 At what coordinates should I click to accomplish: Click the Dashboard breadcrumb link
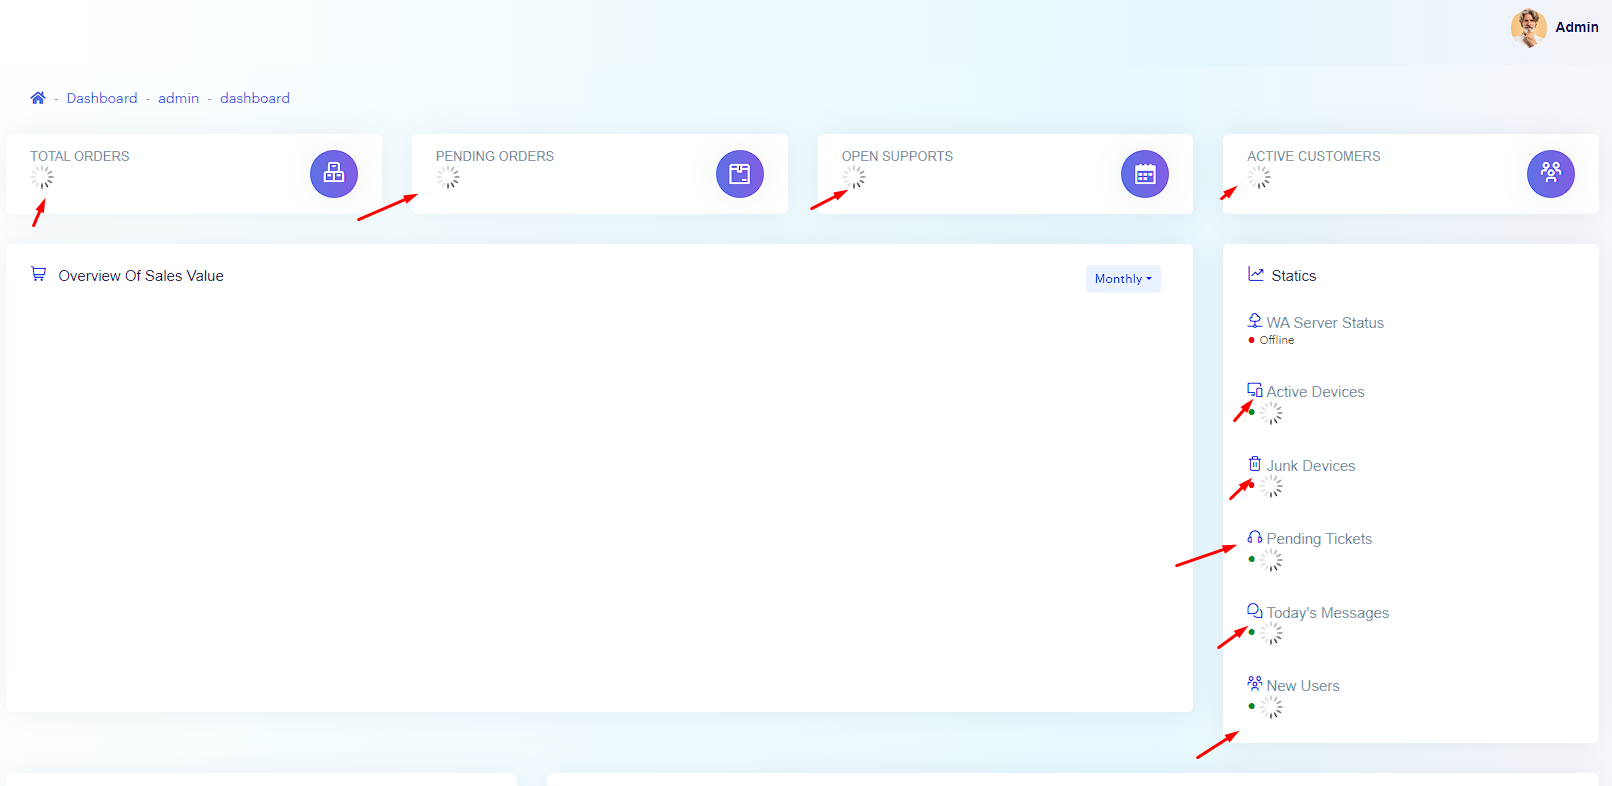click(x=102, y=98)
